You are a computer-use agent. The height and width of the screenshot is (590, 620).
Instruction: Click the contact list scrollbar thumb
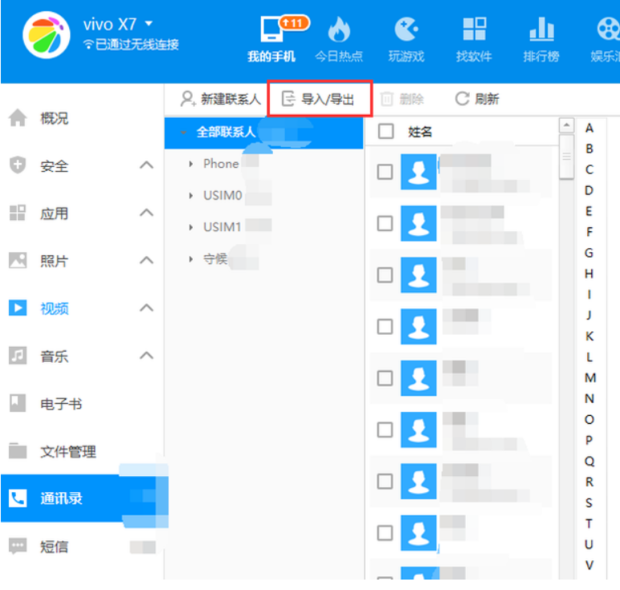[567, 157]
